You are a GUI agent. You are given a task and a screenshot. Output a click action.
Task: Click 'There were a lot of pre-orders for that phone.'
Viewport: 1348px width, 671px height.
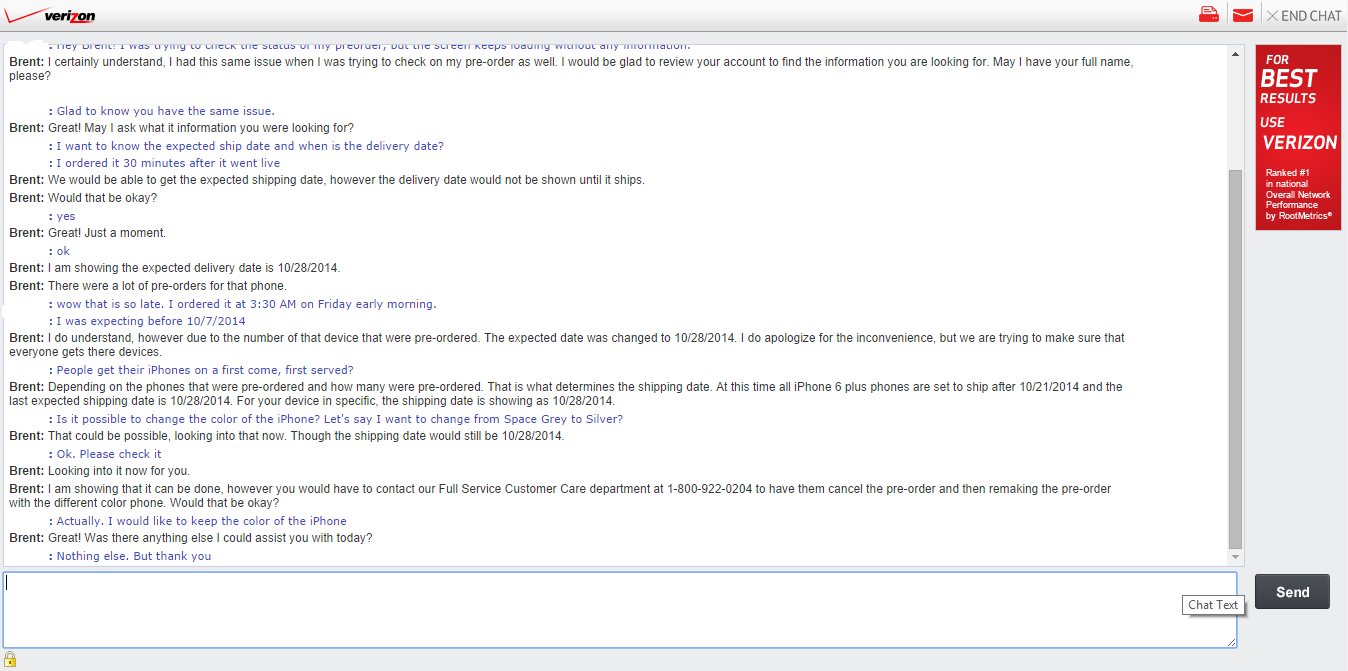[167, 286]
